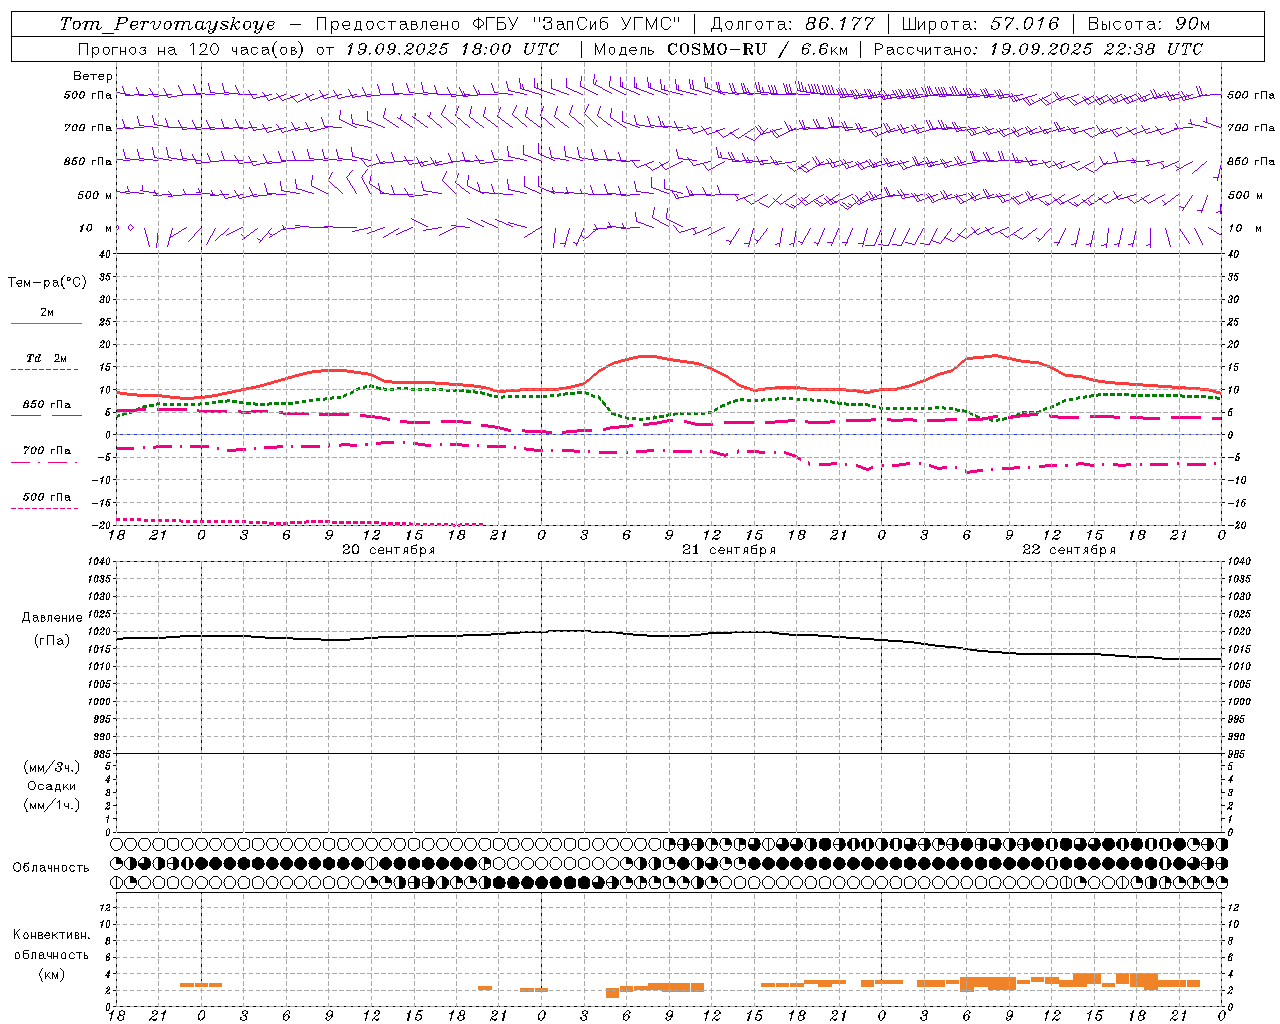Viewport: 1280px width, 1024px height.
Task: Click the '21 сентября' date label
Action: click(x=728, y=550)
